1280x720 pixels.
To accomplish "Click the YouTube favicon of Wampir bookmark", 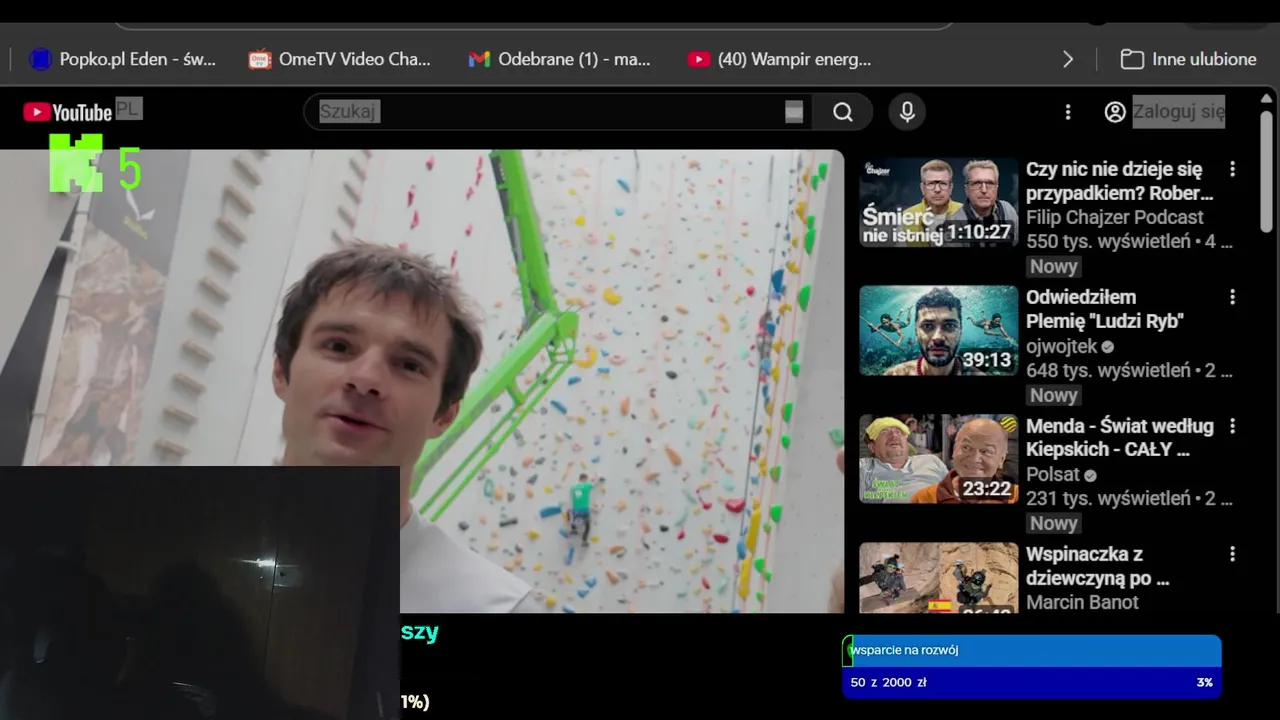I will (698, 59).
